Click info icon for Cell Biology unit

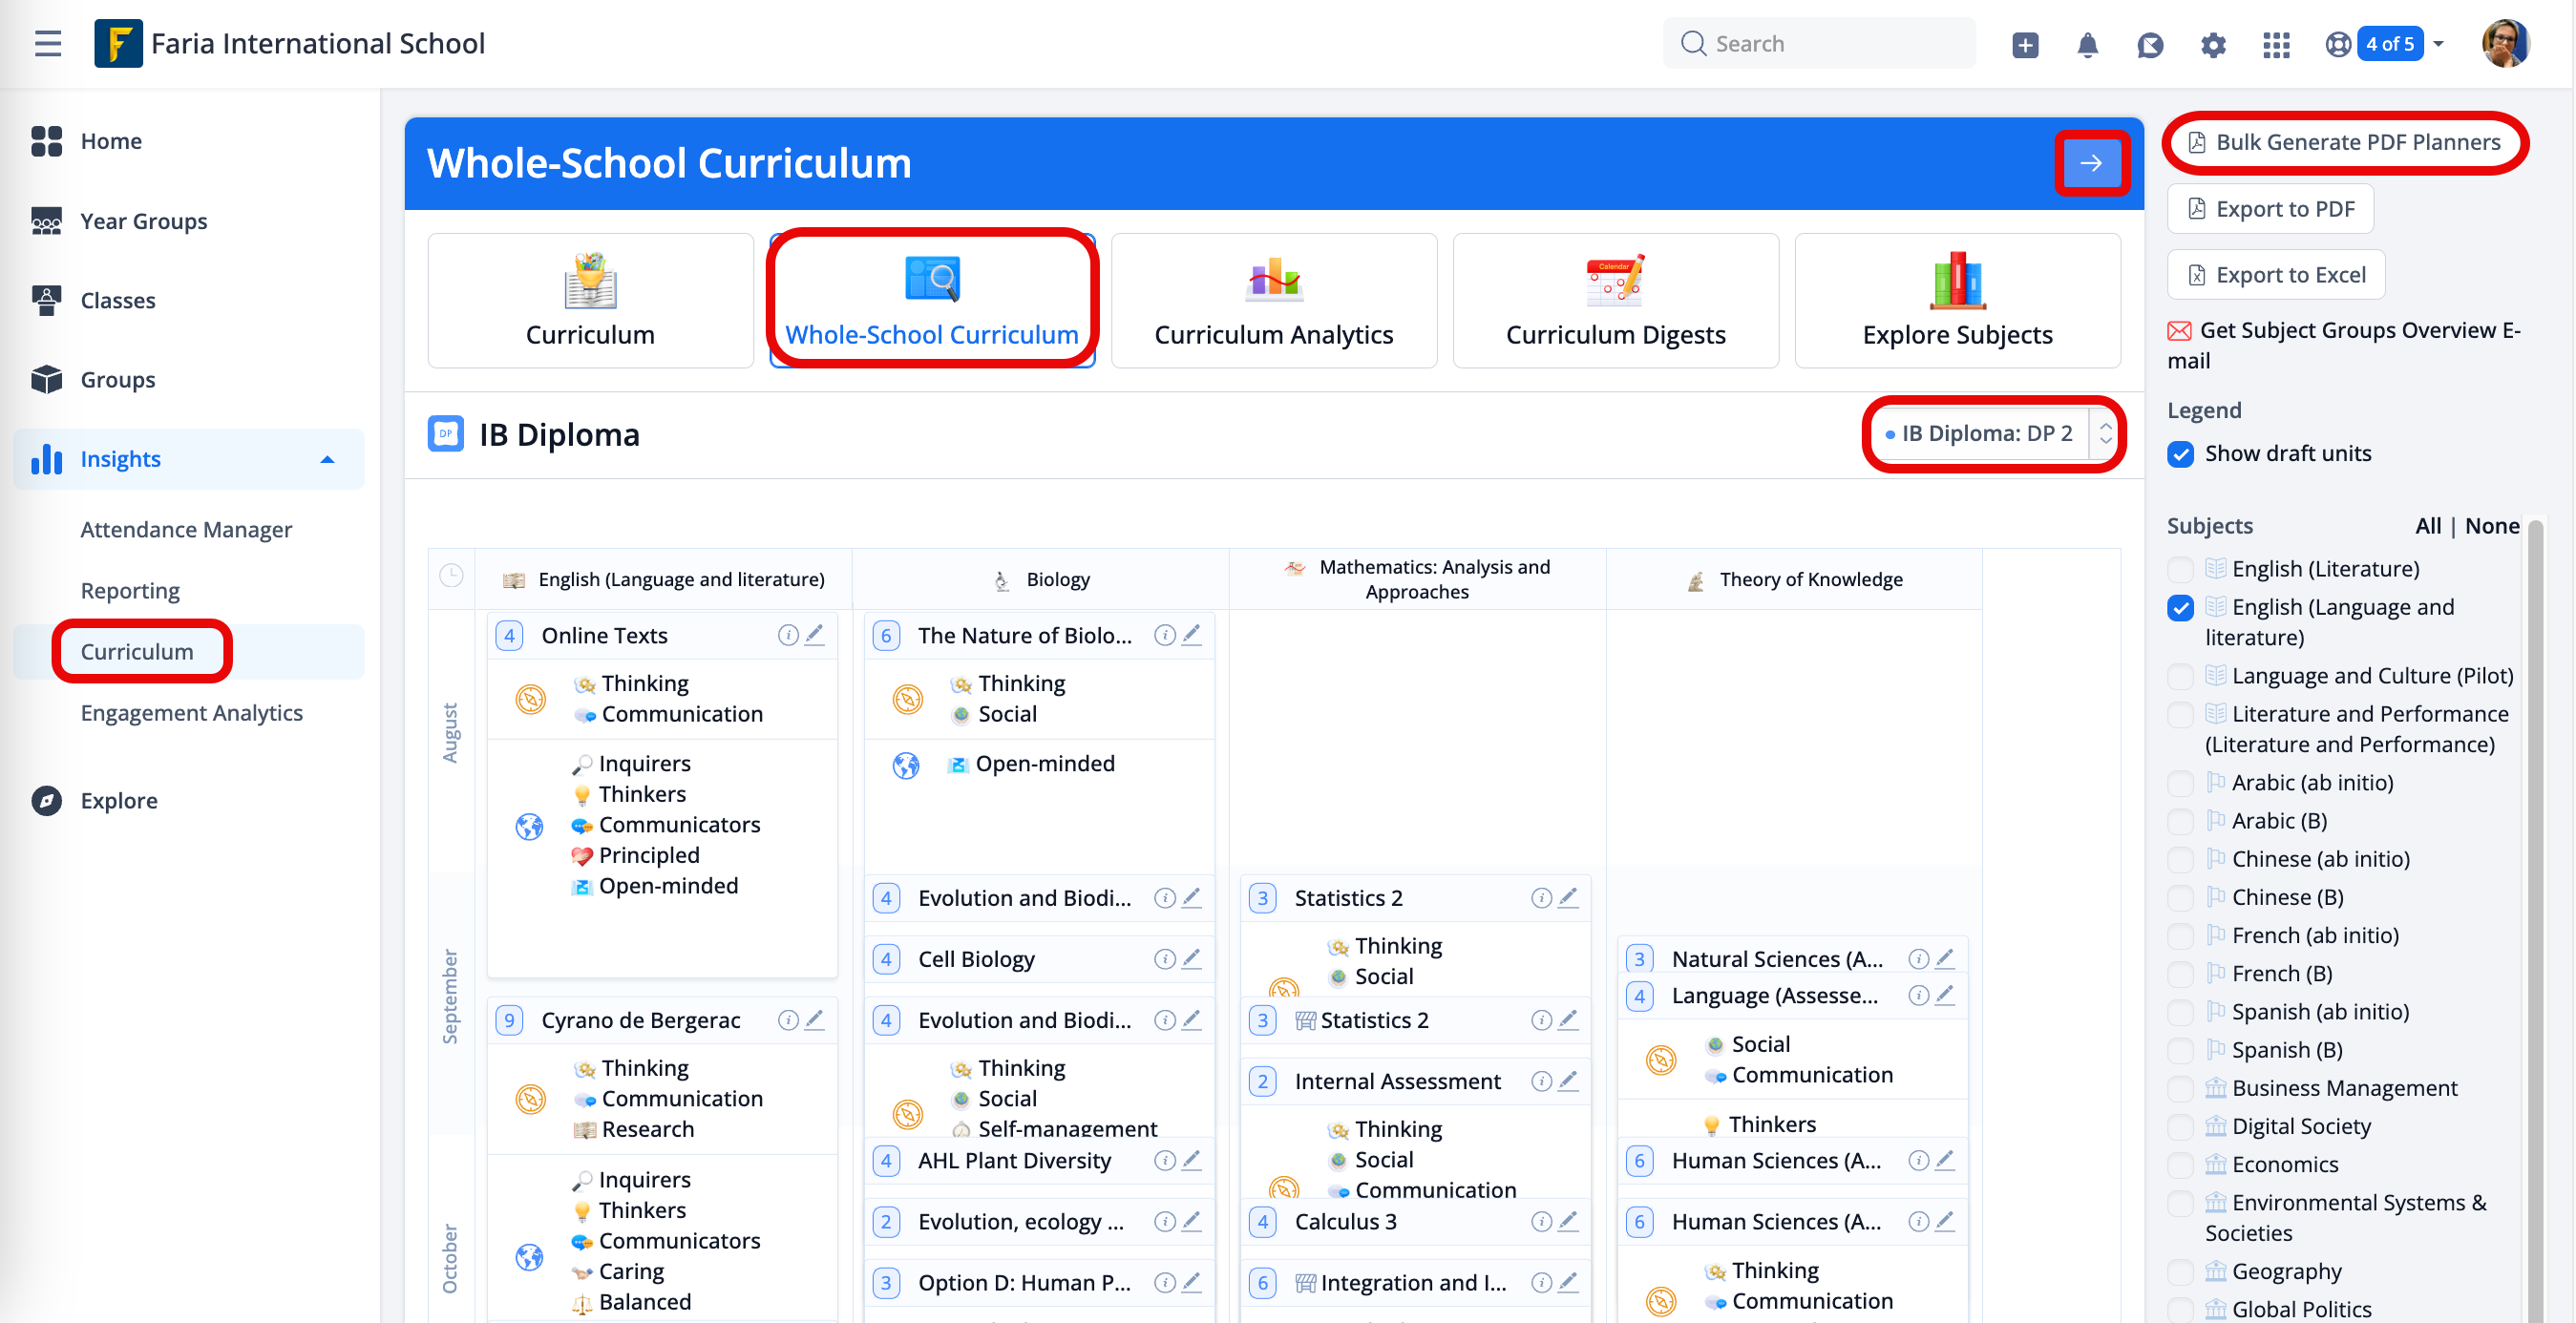pyautogui.click(x=1164, y=958)
